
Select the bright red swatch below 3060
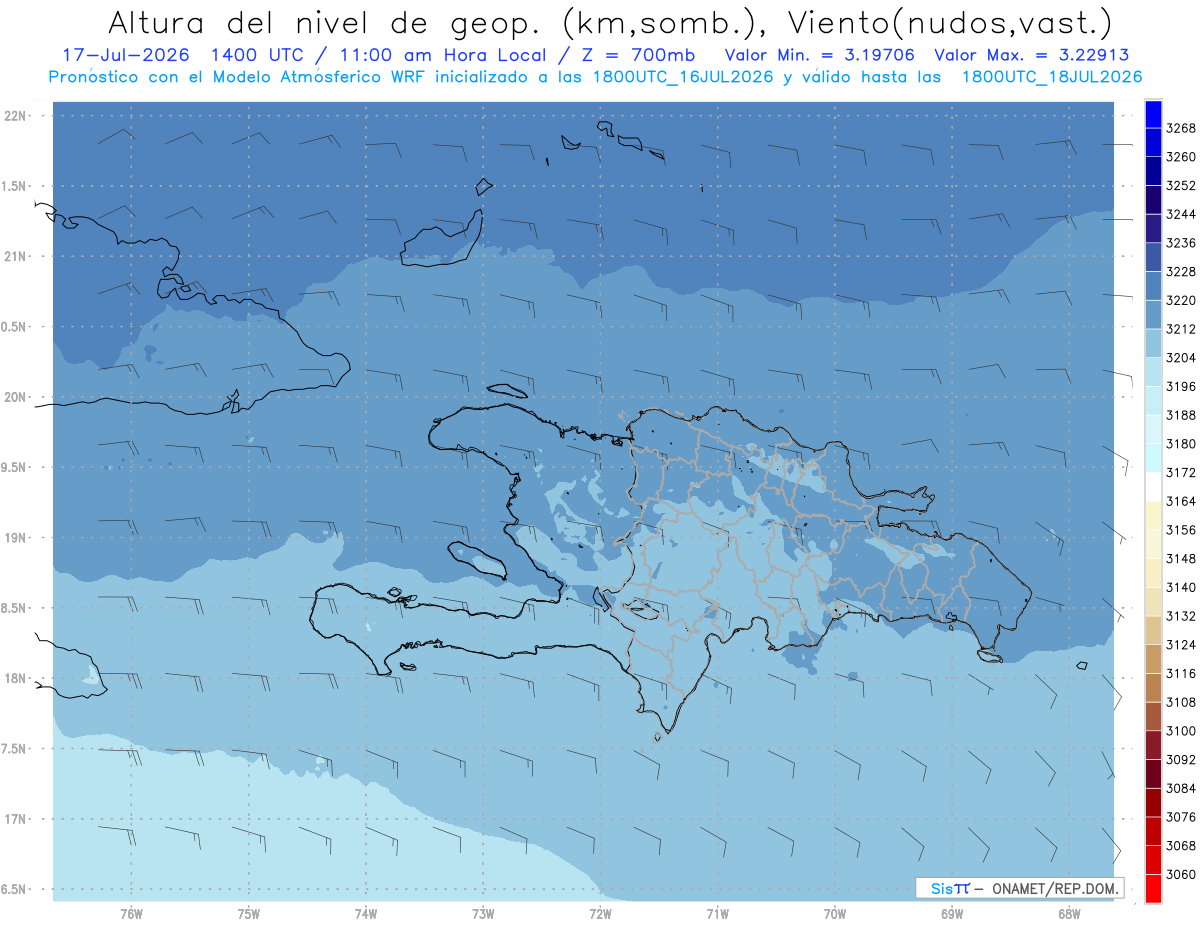pos(1153,888)
